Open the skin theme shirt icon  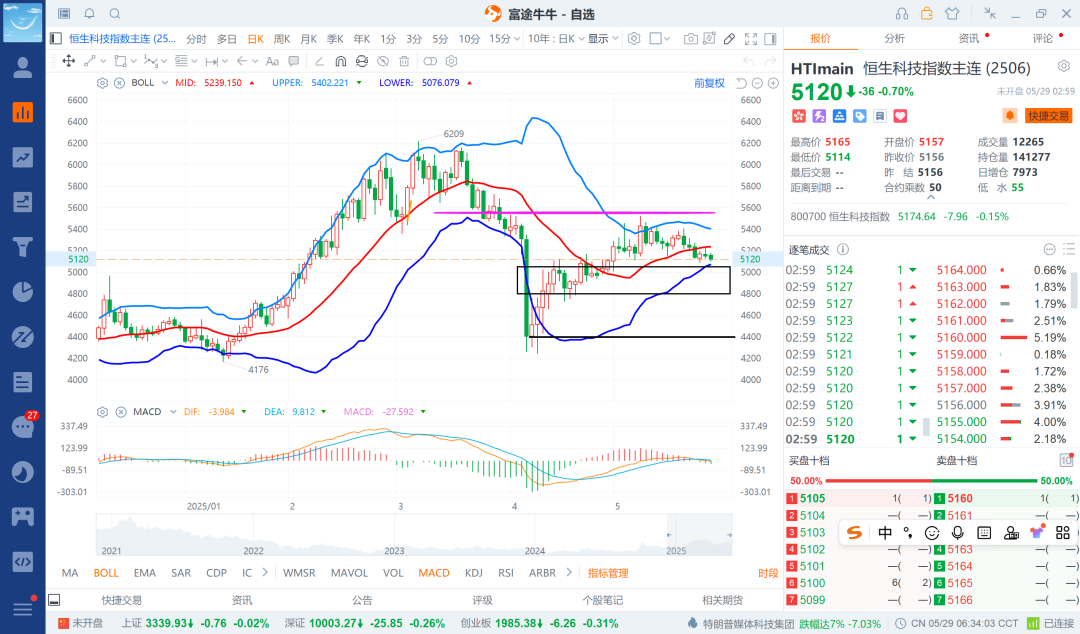[x=952, y=14]
